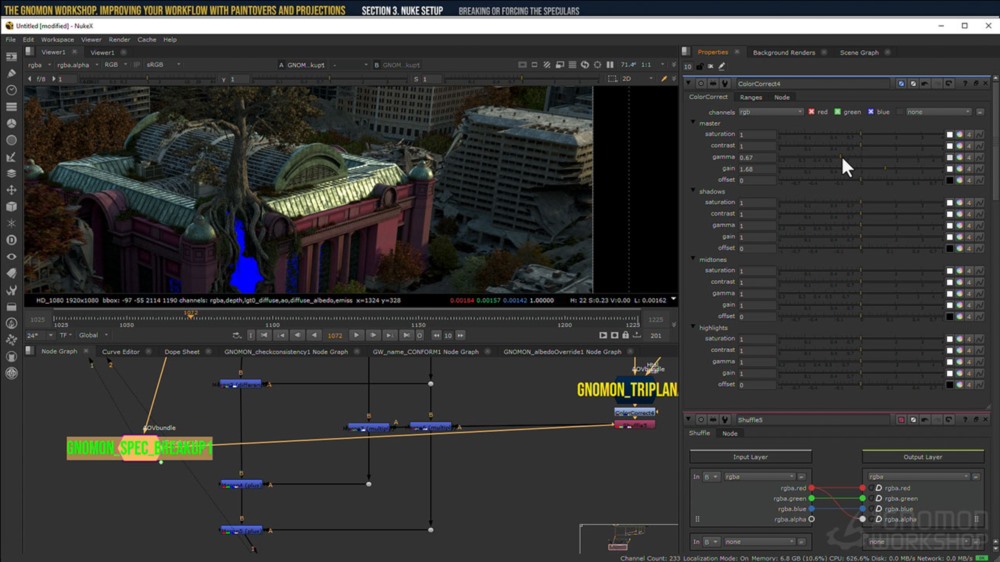
Task: Open the Channel nodes toolbar icon
Action: [x=11, y=107]
